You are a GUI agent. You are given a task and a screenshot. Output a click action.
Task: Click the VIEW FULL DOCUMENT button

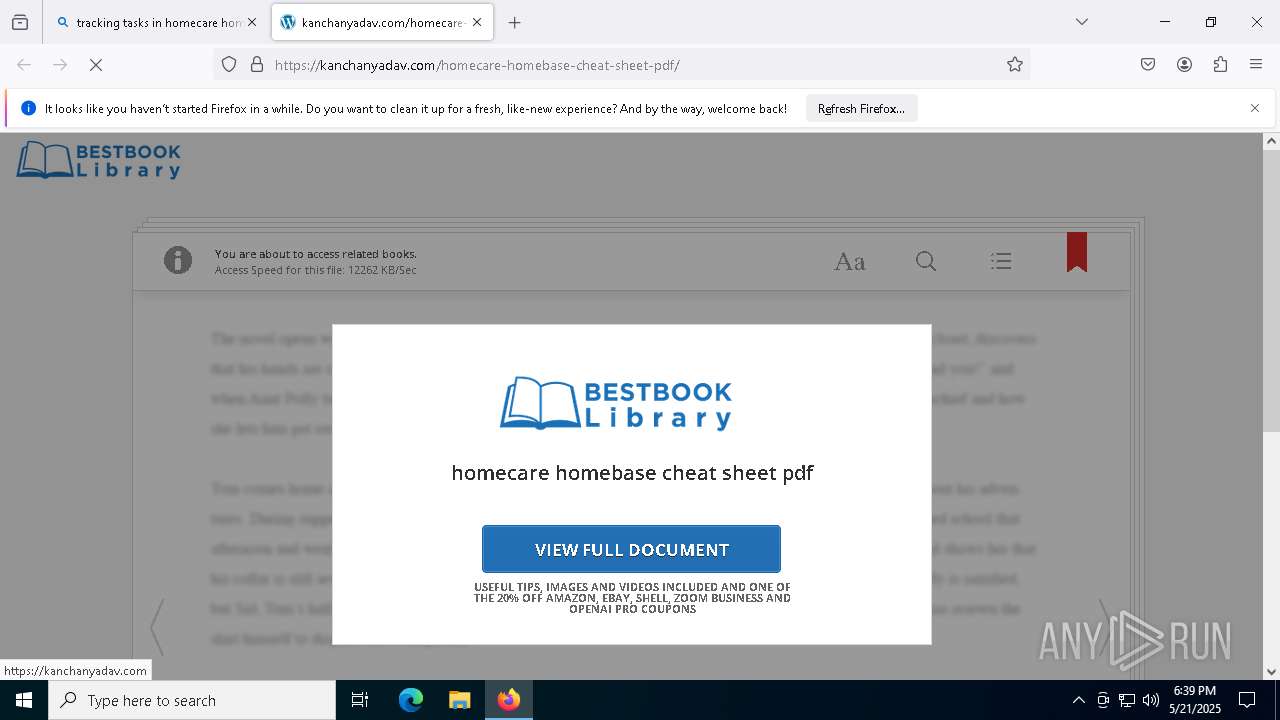coord(631,549)
